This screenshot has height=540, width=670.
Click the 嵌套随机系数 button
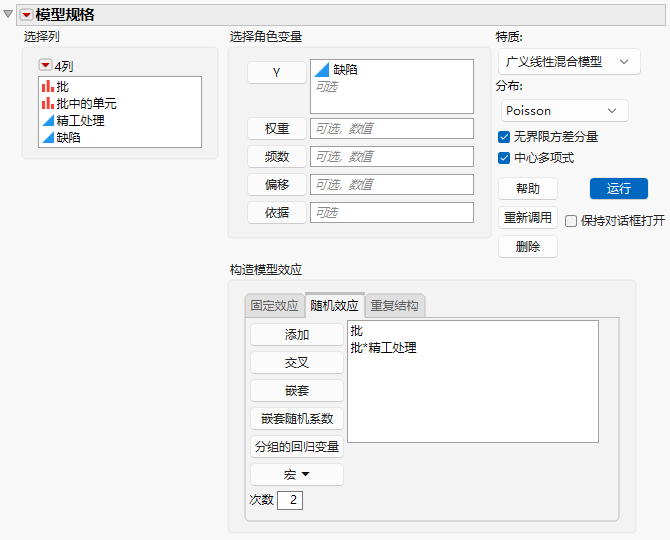(x=297, y=419)
